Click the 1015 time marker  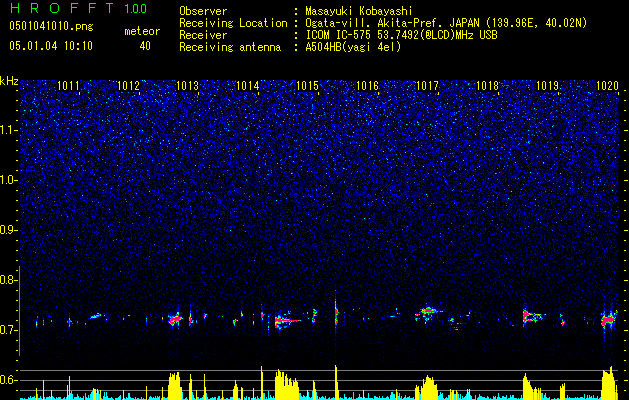[307, 85]
